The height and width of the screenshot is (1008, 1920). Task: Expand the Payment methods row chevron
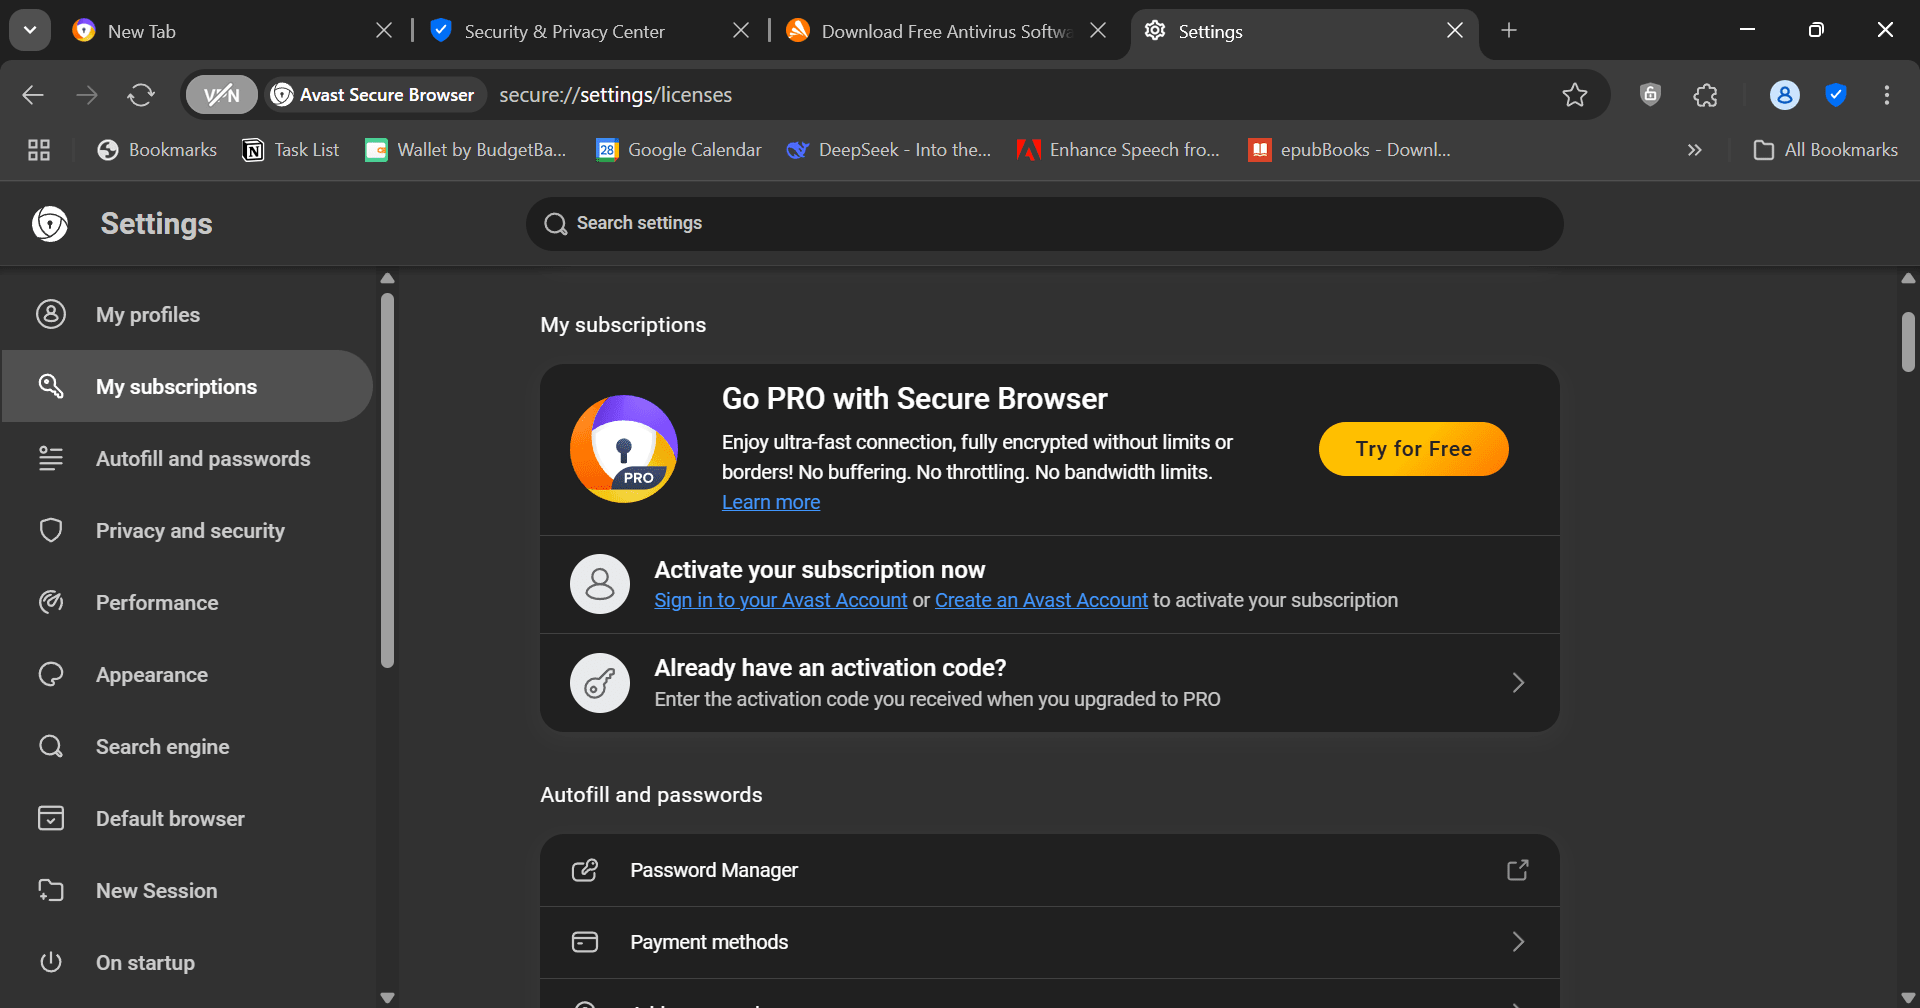coord(1518,942)
